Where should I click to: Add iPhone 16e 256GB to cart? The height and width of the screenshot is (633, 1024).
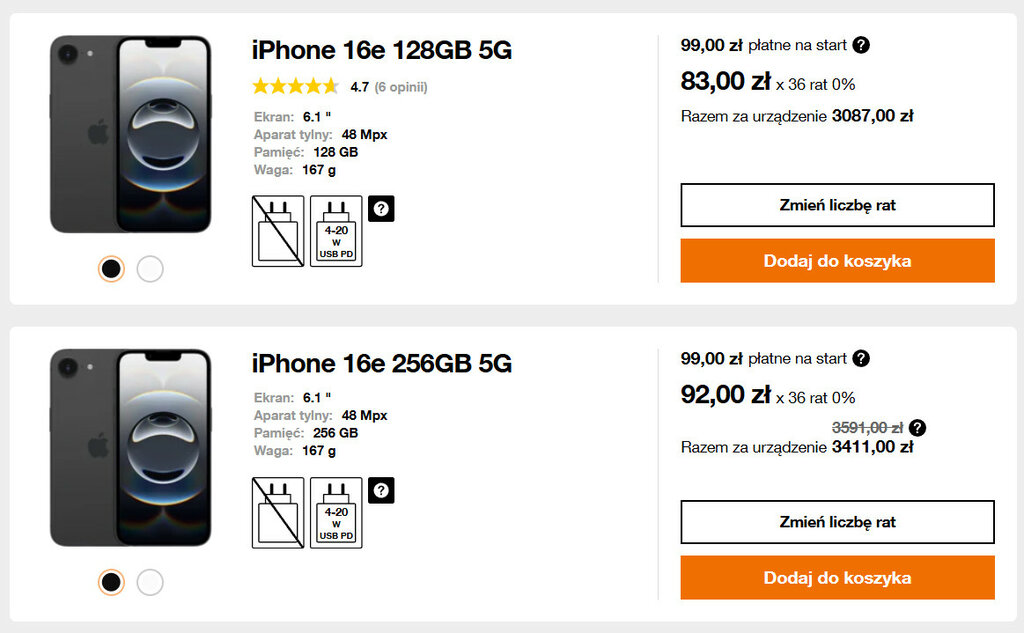coord(837,578)
